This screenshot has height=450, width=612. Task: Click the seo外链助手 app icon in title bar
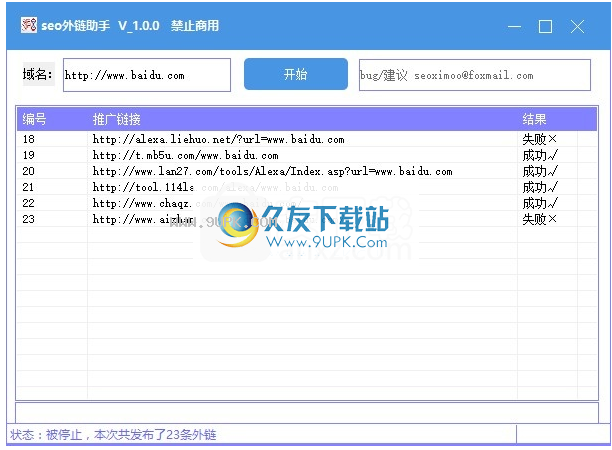point(28,25)
